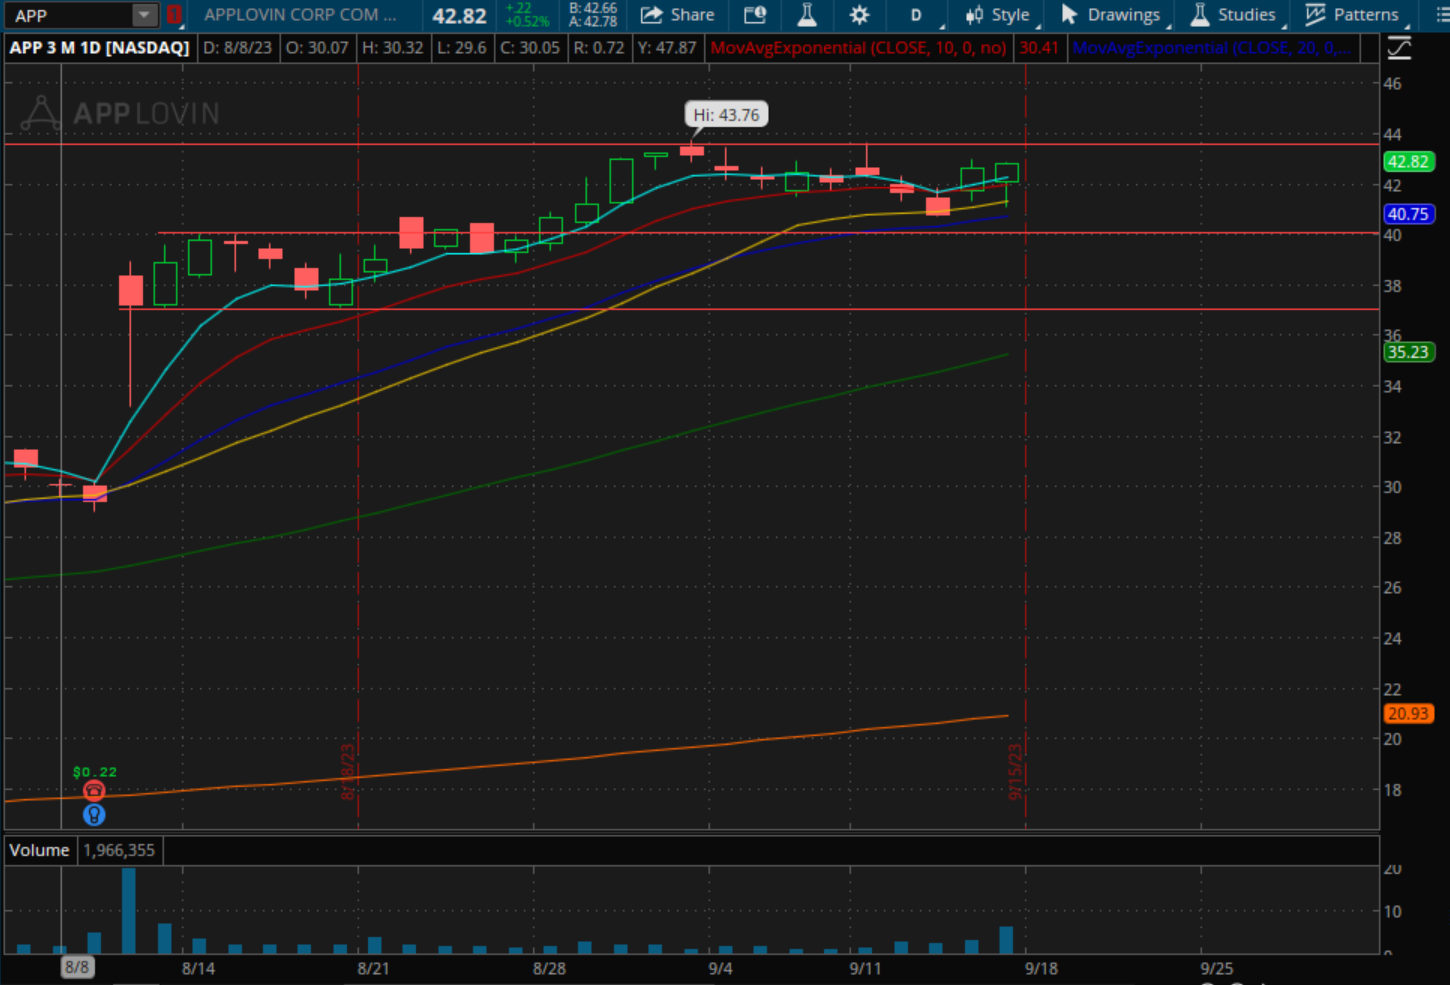The image size is (1450, 985).
Task: Click the 9/15/23 expiration dashed line marker
Action: coord(1016,772)
